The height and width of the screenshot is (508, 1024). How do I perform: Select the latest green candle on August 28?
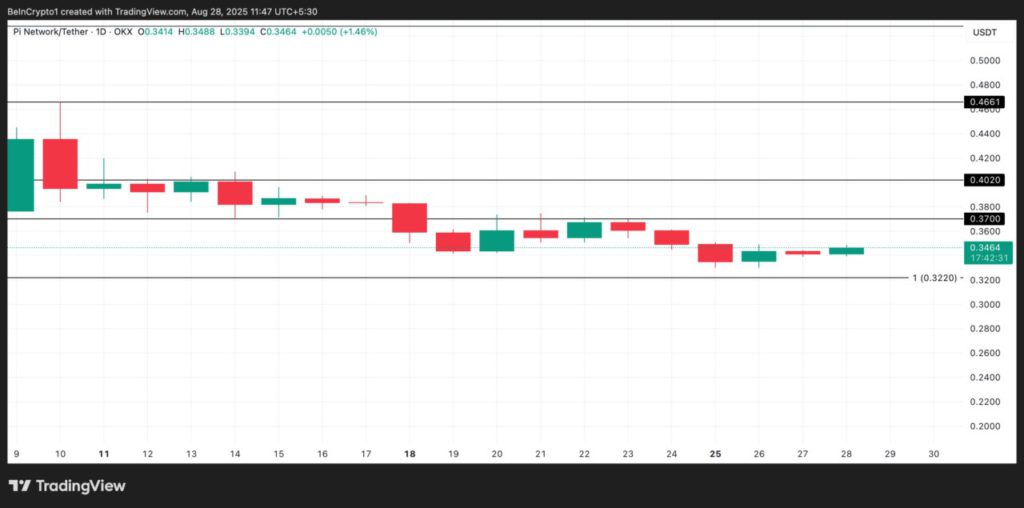pyautogui.click(x=846, y=251)
